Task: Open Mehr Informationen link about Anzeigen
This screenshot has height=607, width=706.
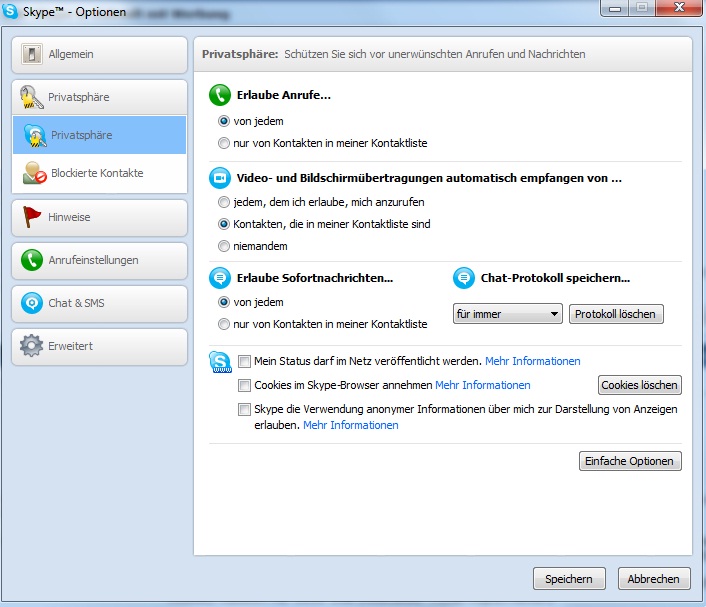Action: (351, 425)
